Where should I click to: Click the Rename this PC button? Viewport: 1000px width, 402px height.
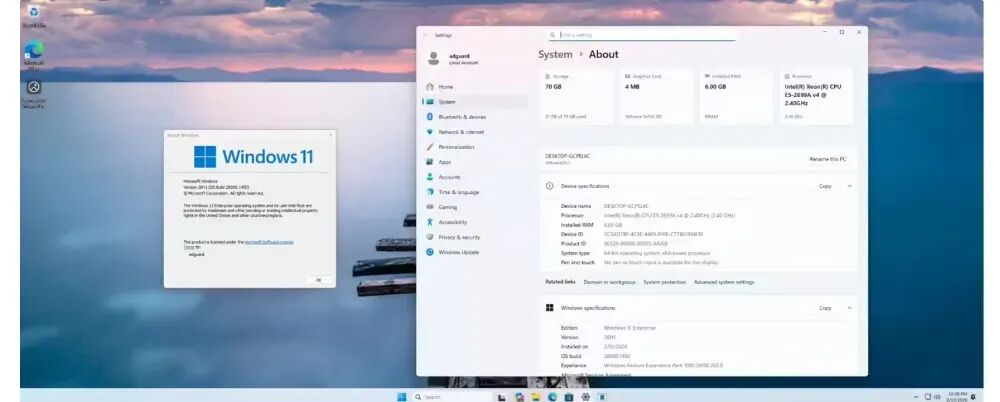828,159
